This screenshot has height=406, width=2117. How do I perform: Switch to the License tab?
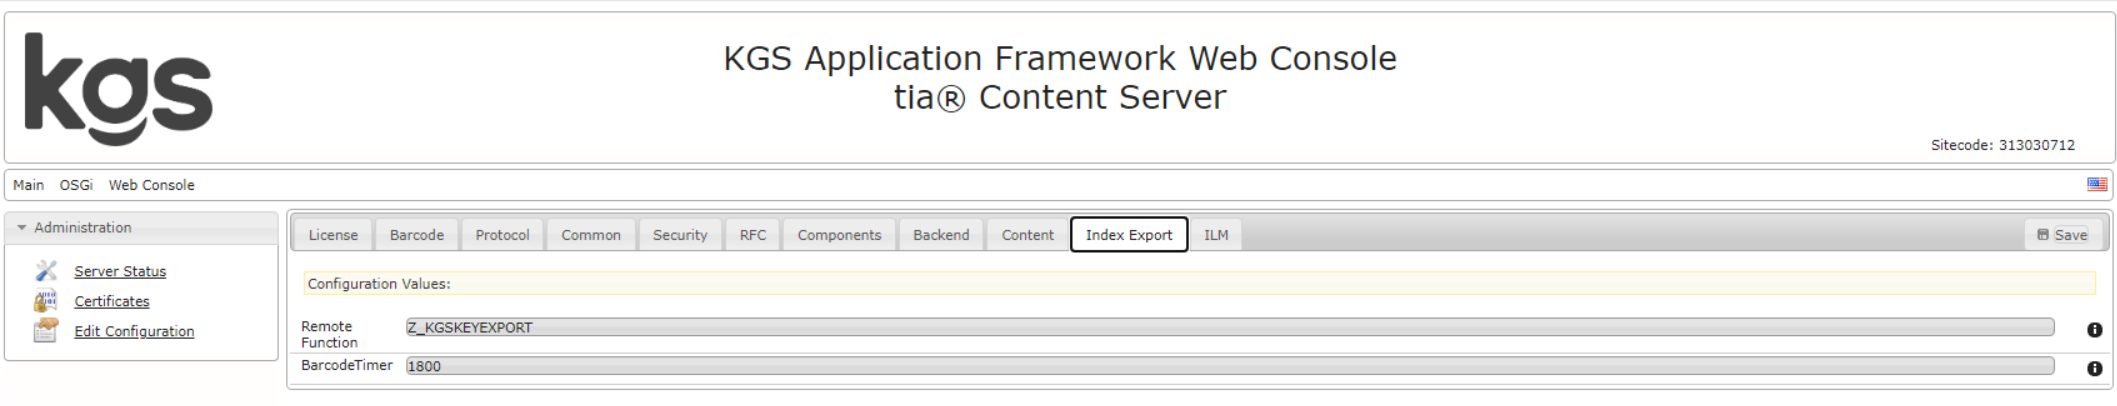pyautogui.click(x=333, y=235)
